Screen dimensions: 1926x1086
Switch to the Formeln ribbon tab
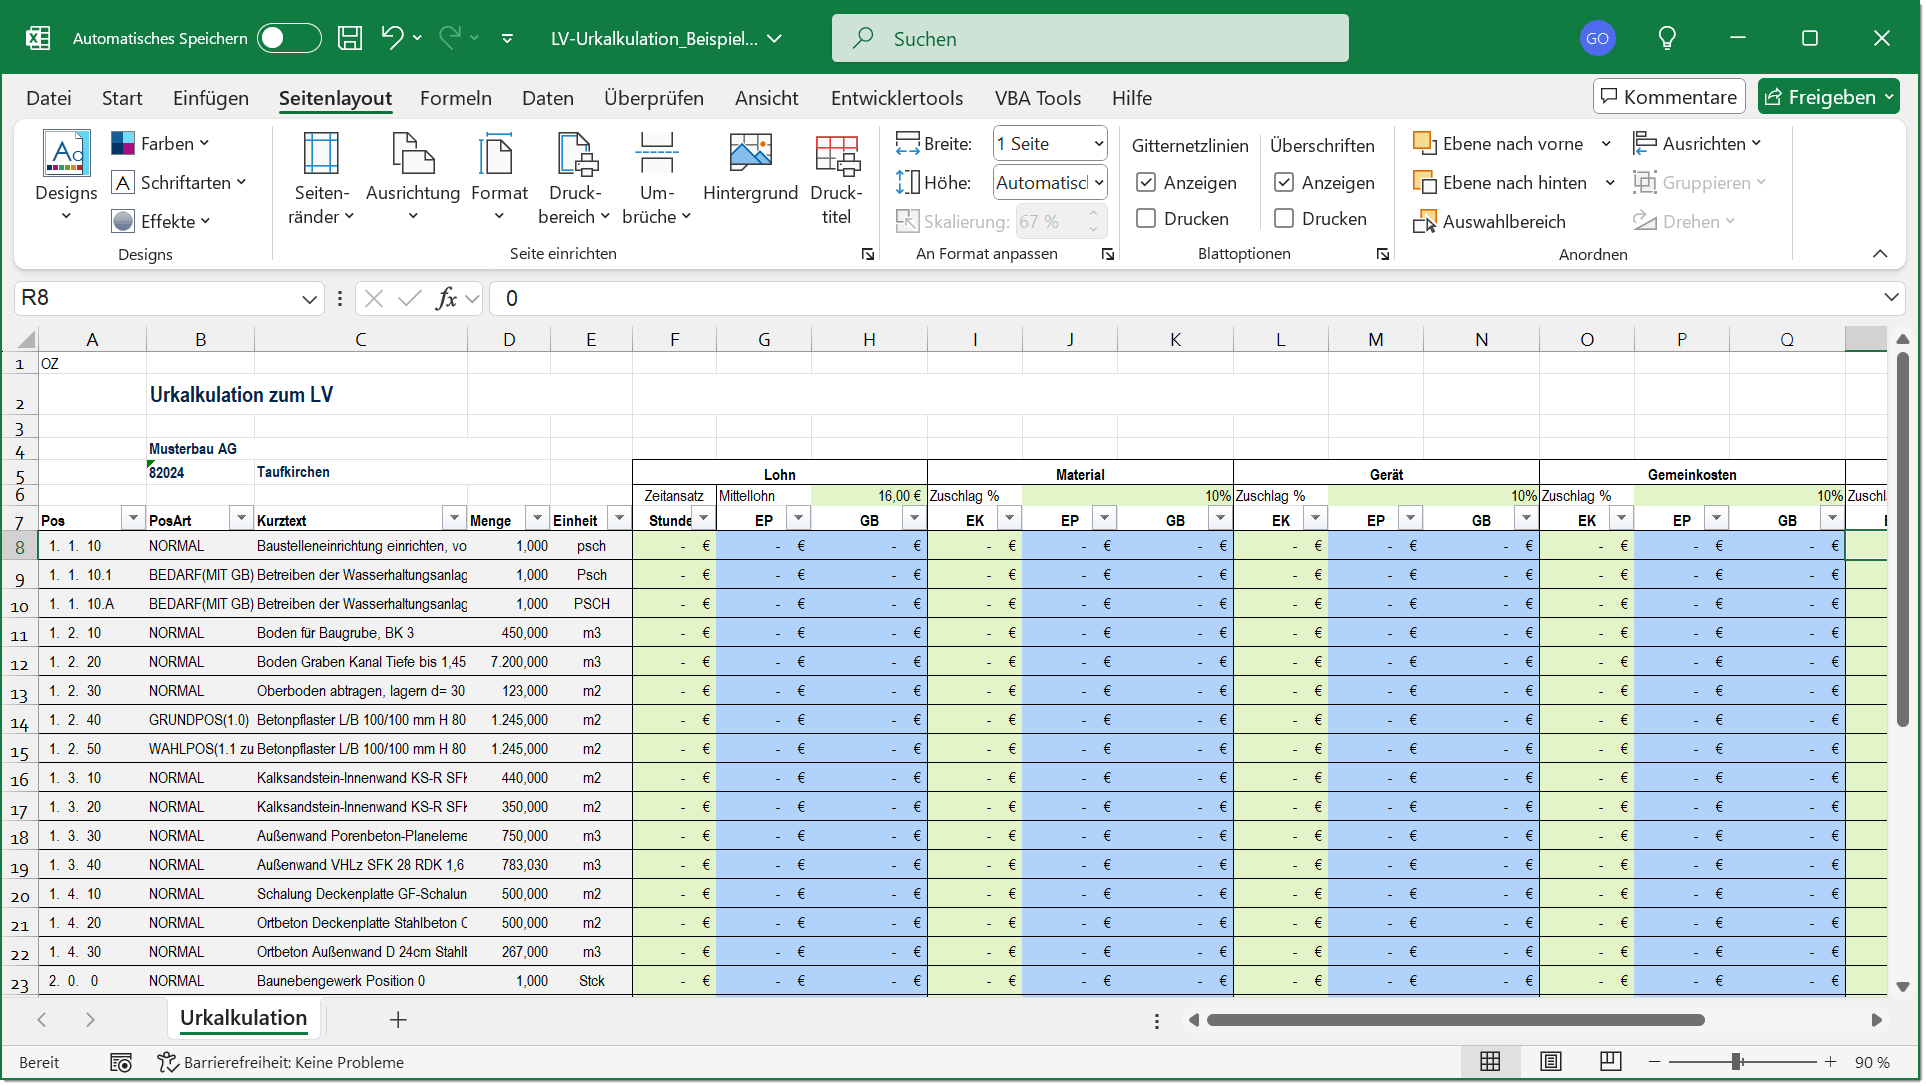point(456,98)
